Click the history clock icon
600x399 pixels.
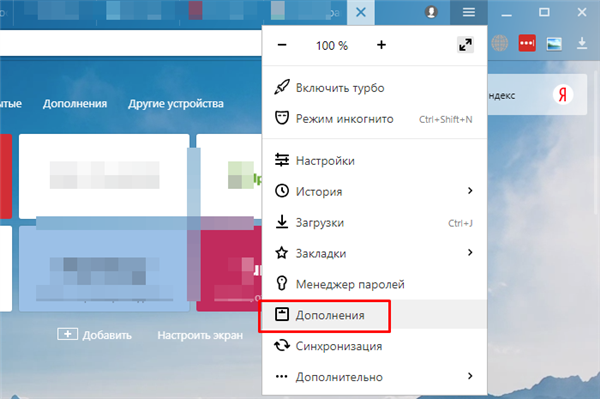click(x=282, y=191)
